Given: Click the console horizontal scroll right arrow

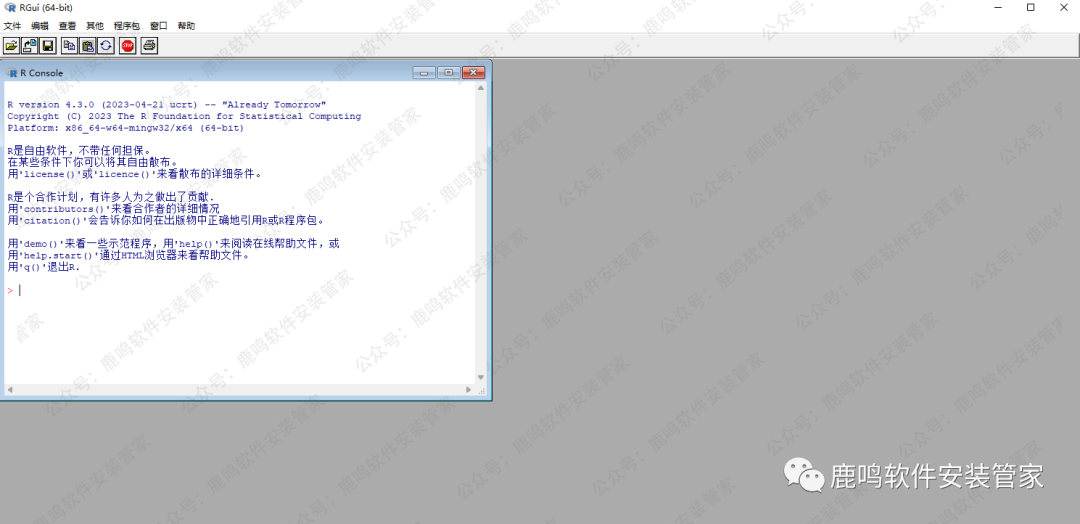Looking at the screenshot, I should pyautogui.click(x=468, y=390).
